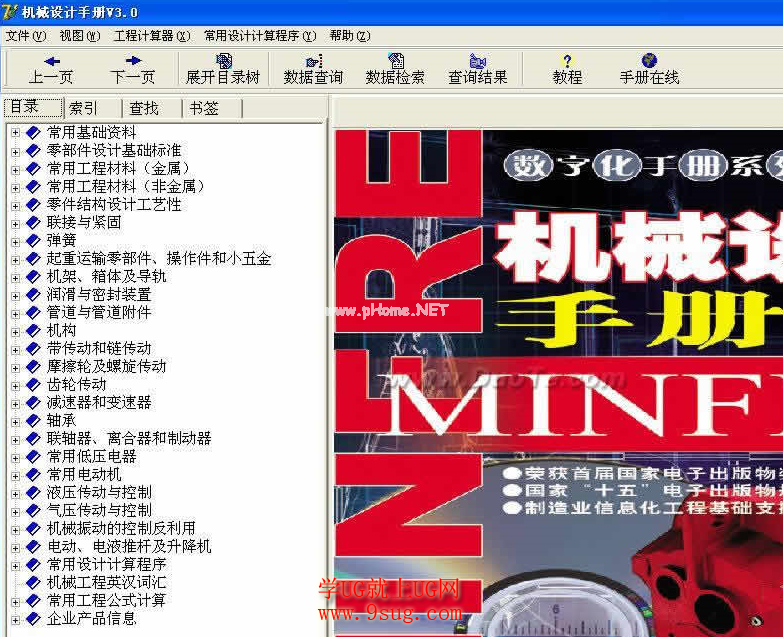Click book icon beside 机构

33,330
